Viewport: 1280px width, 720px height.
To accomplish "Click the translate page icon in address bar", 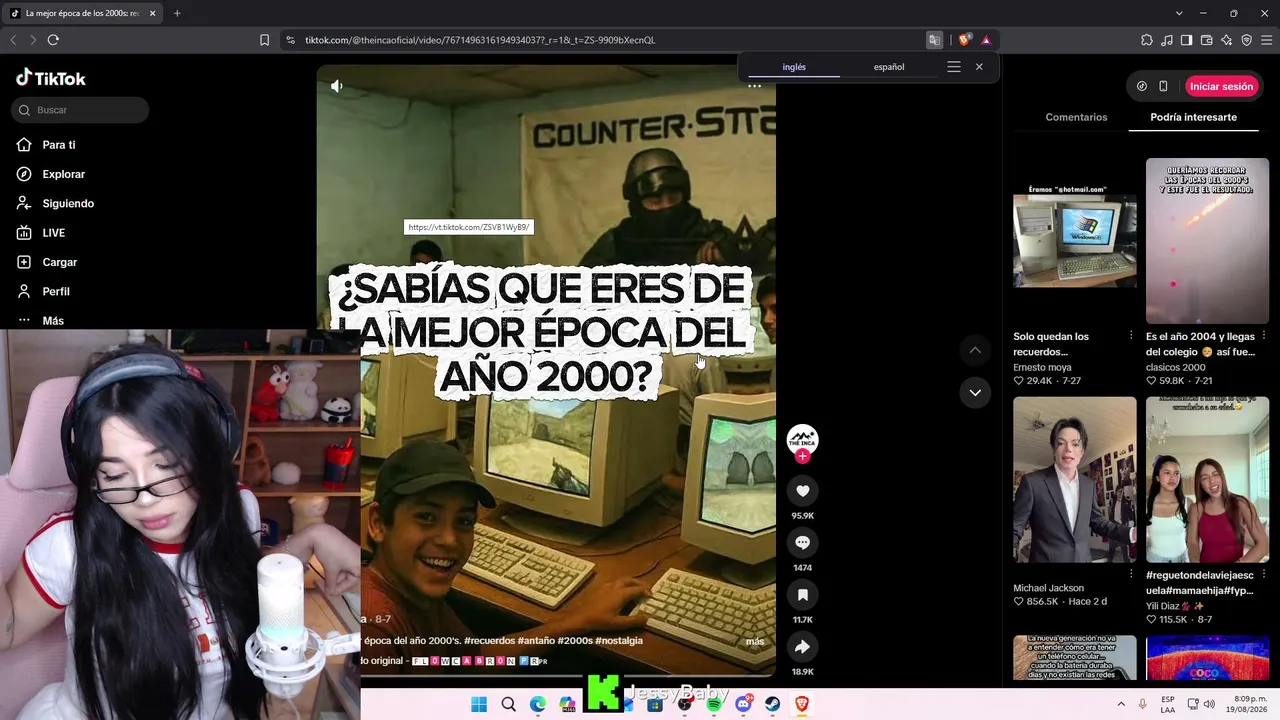I will [x=934, y=40].
